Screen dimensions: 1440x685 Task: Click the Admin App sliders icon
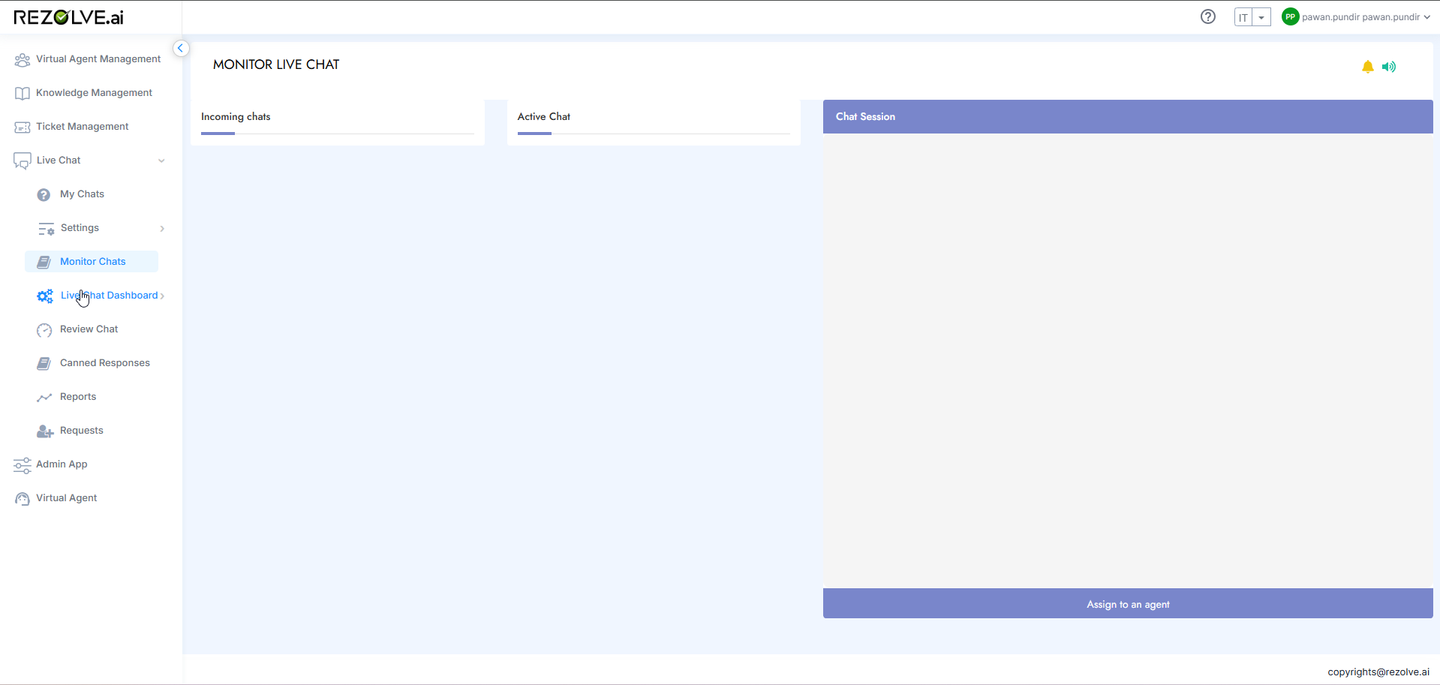coord(22,465)
